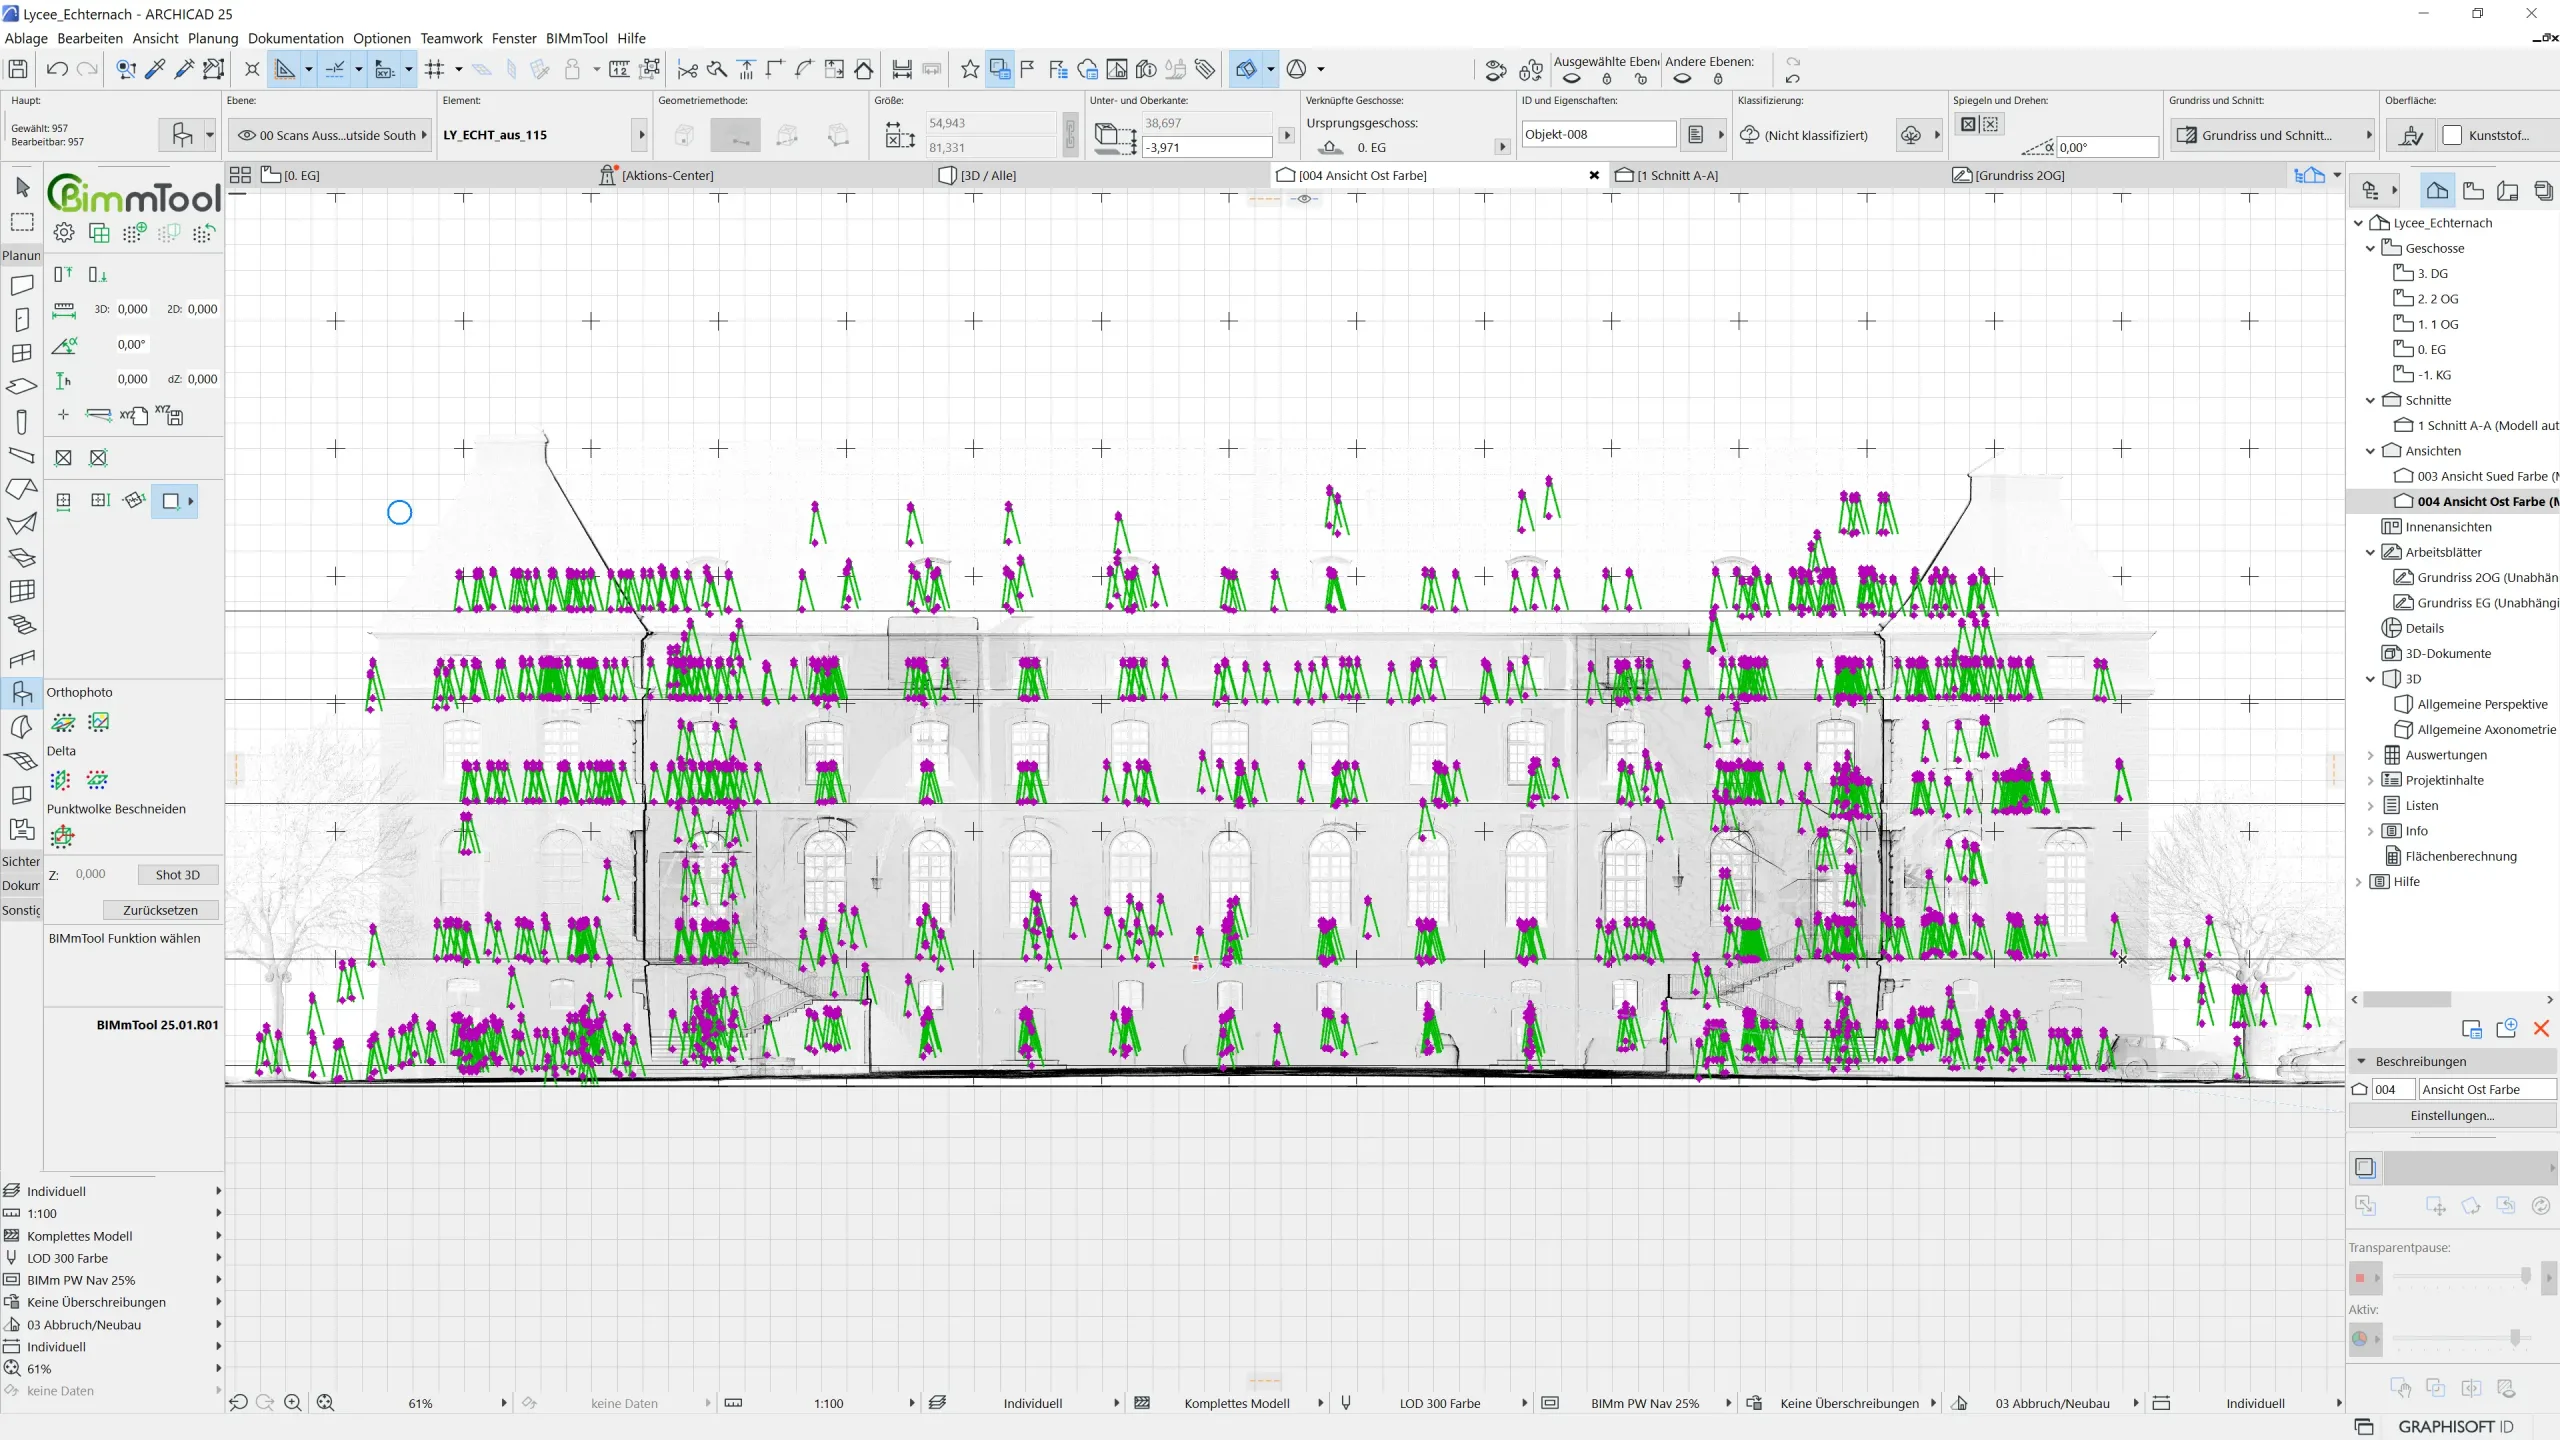Click the first Orthophoto icon
The height and width of the screenshot is (1440, 2560).
[x=63, y=722]
